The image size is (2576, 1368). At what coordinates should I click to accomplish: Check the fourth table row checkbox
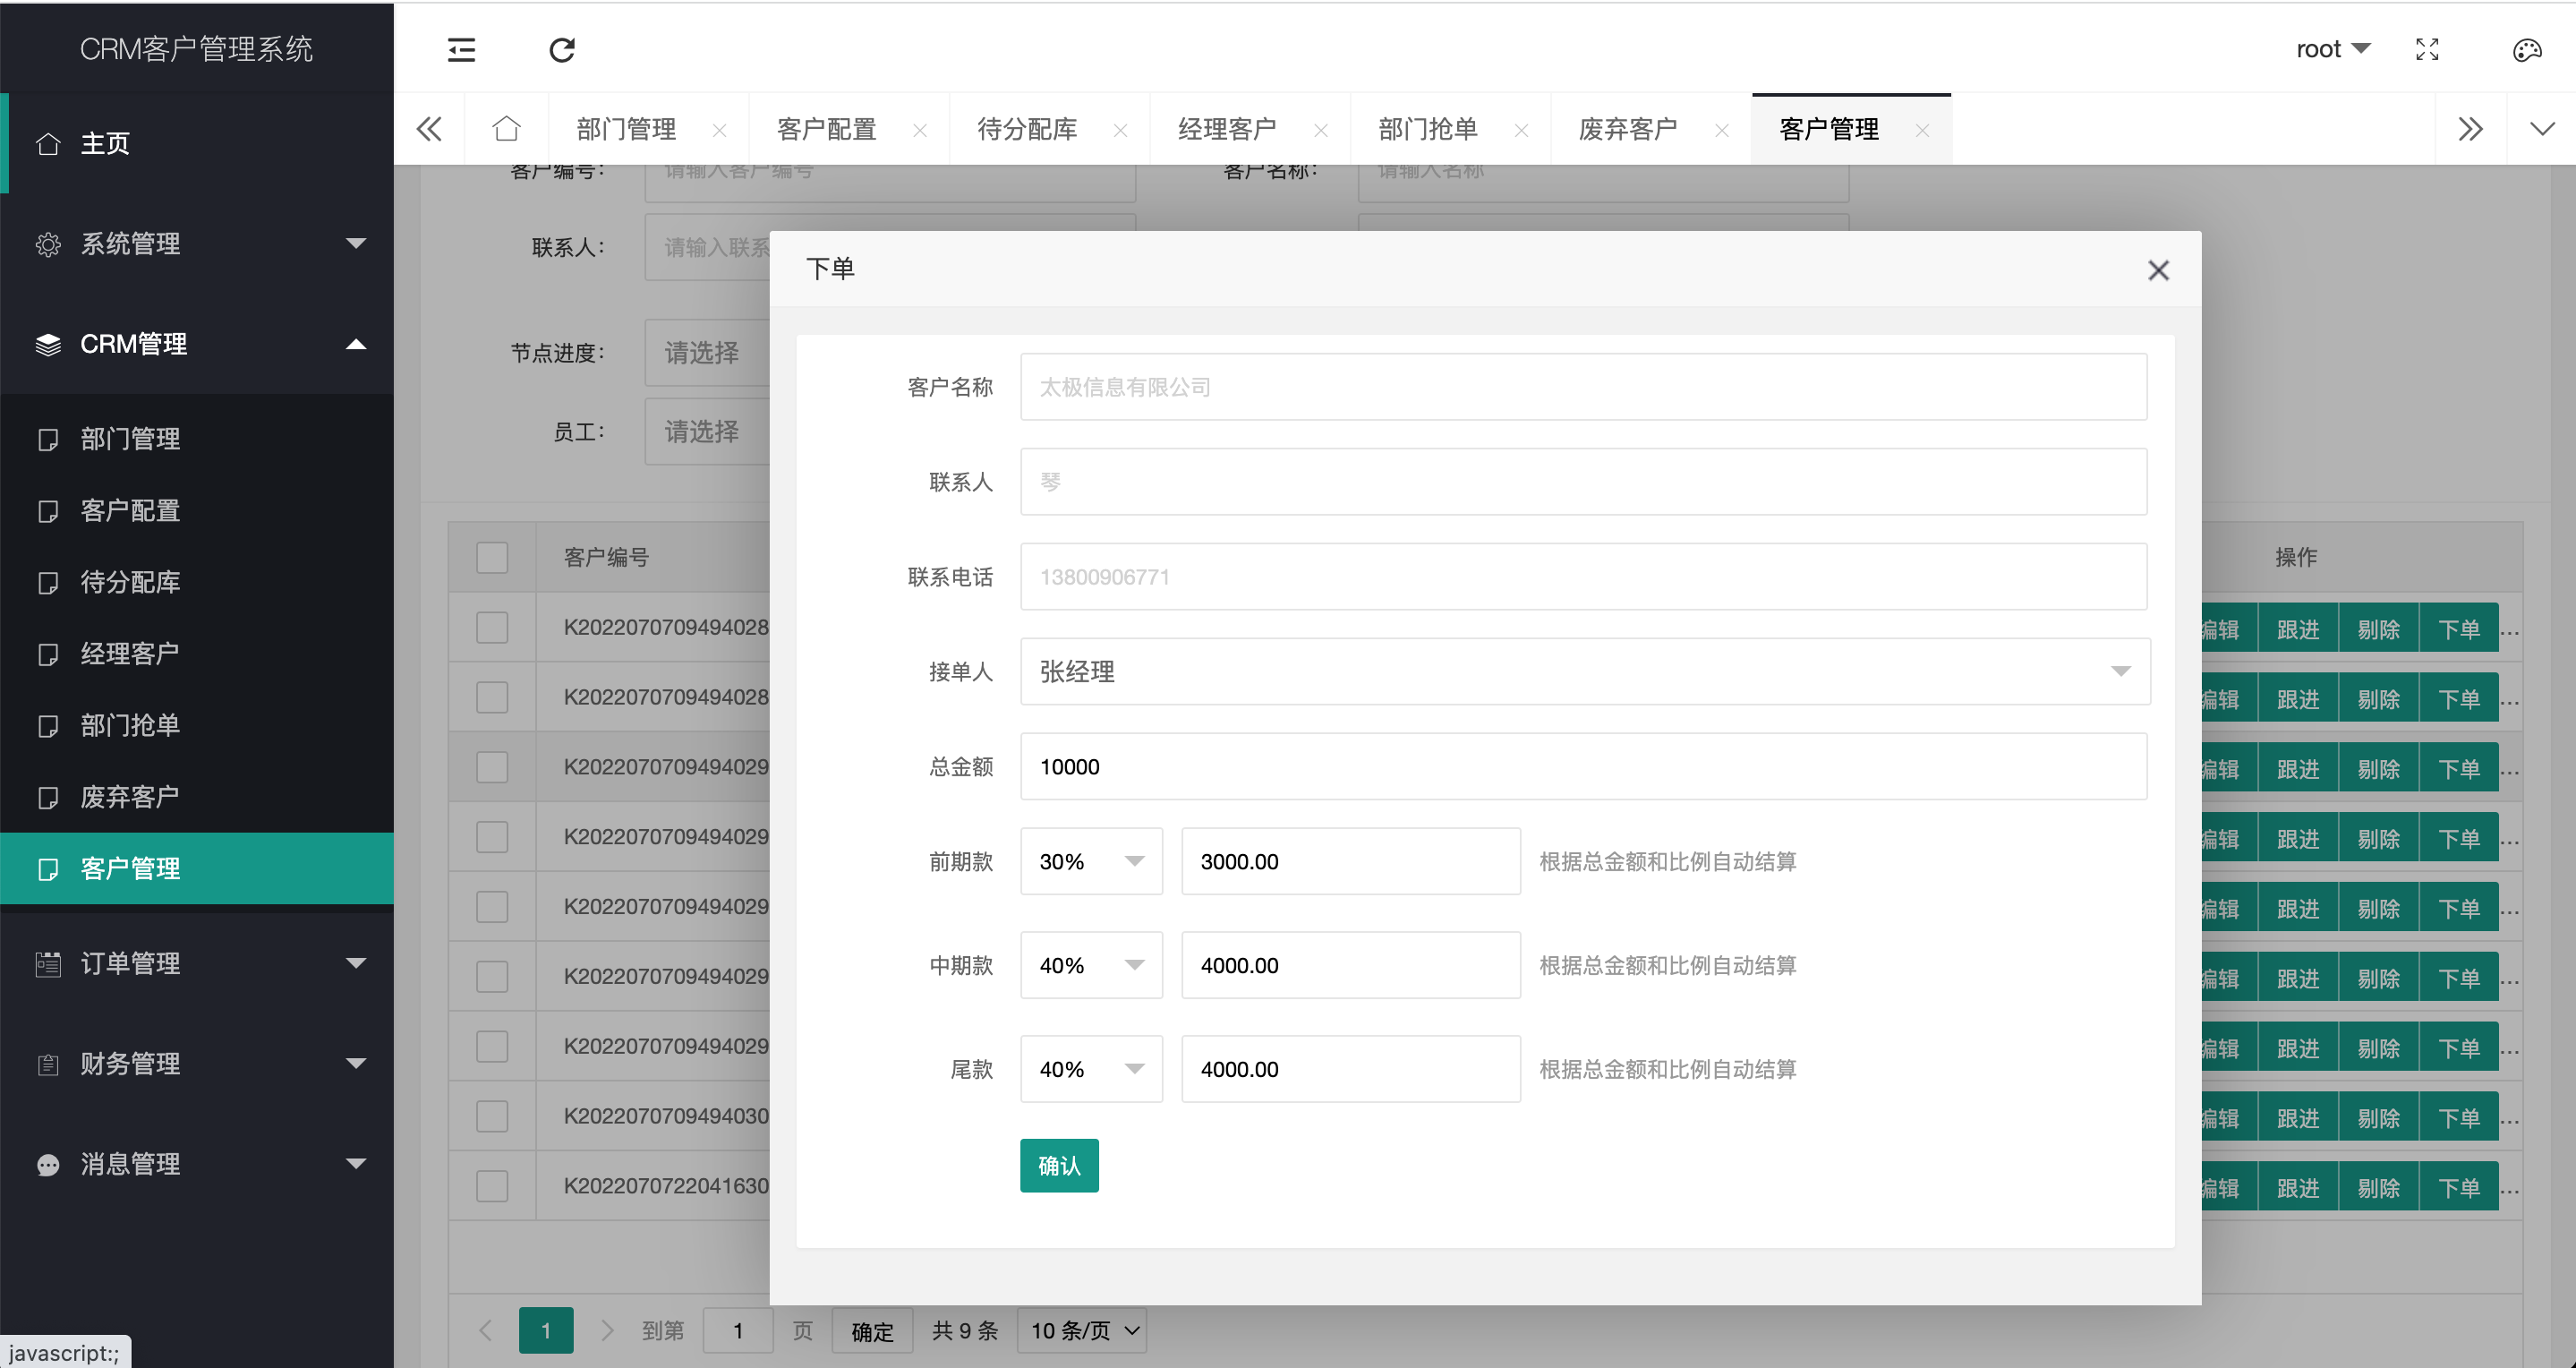(x=492, y=836)
